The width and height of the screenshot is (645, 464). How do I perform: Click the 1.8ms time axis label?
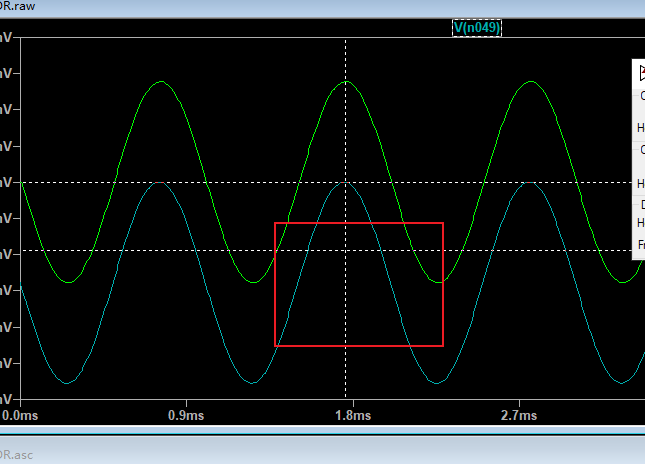tap(353, 415)
